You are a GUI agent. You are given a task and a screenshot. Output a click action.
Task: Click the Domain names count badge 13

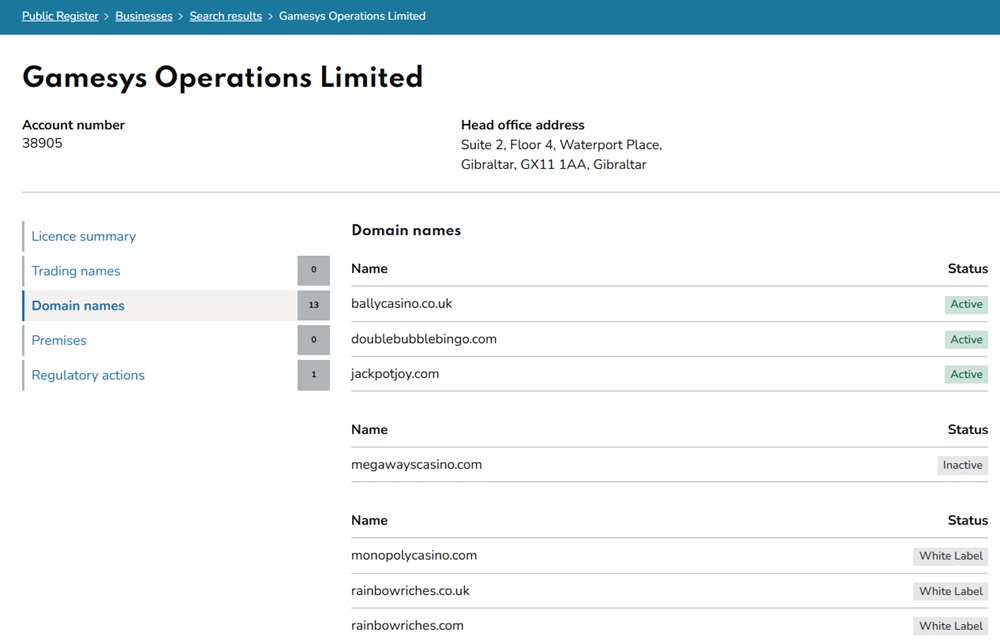[313, 305]
